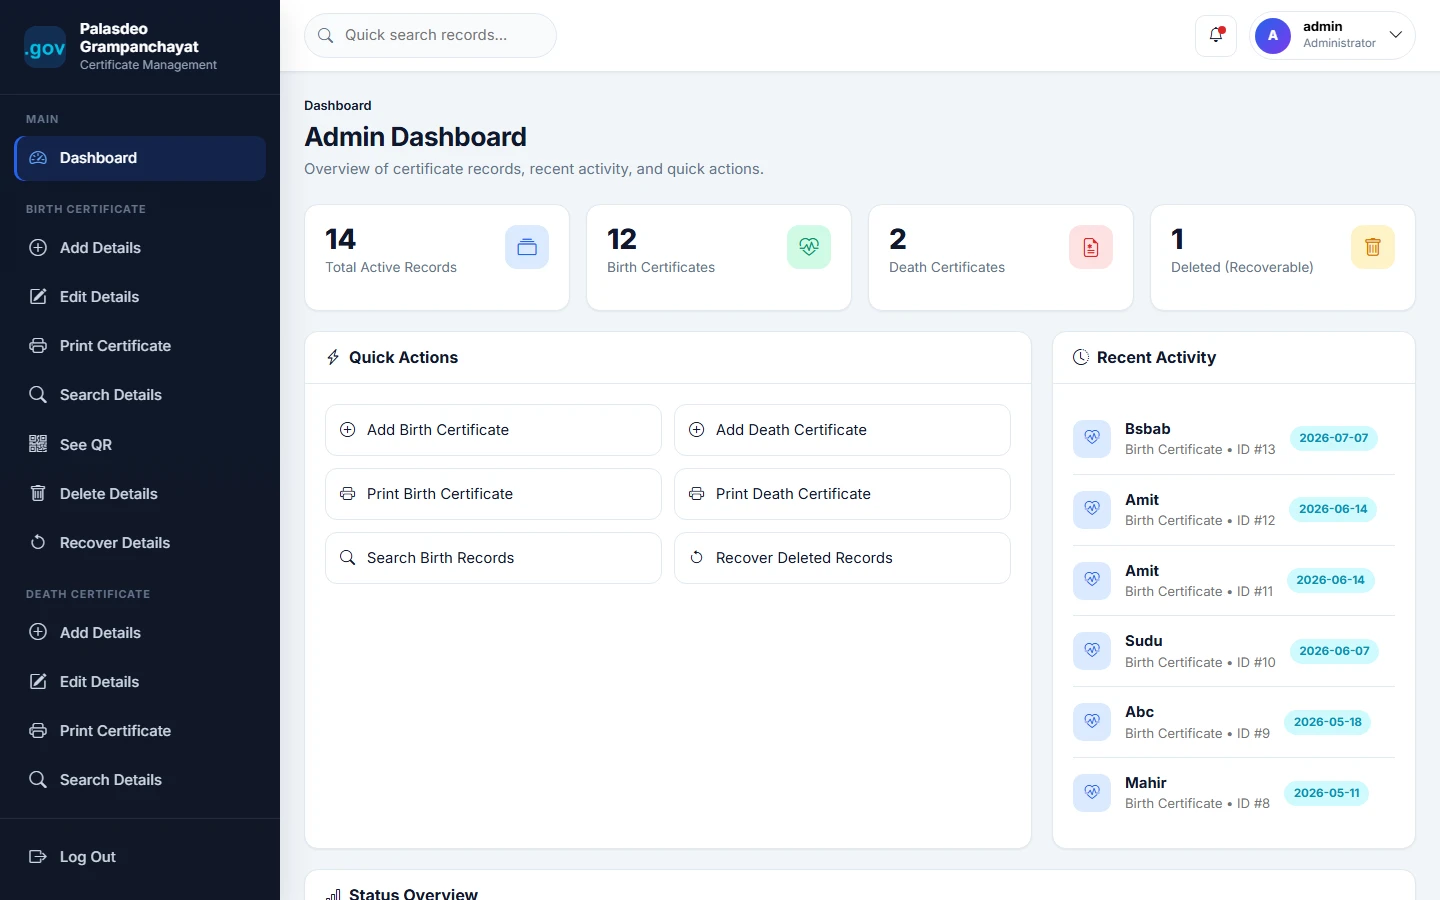Click the lightning icon beside Quick Actions
The width and height of the screenshot is (1440, 900).
pos(333,357)
